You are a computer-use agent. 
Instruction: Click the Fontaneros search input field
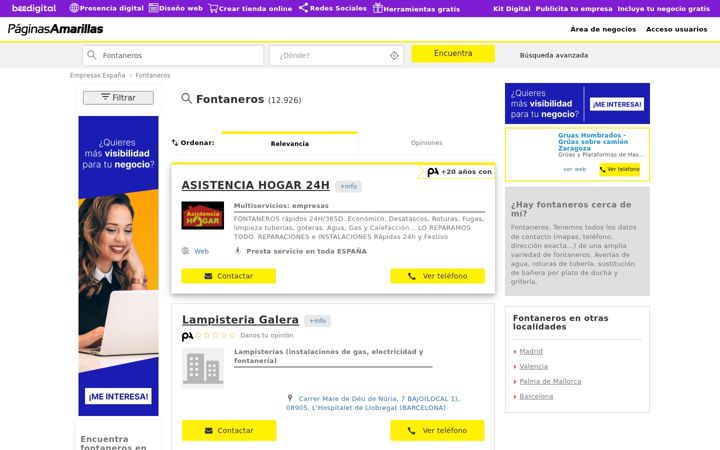tap(173, 55)
